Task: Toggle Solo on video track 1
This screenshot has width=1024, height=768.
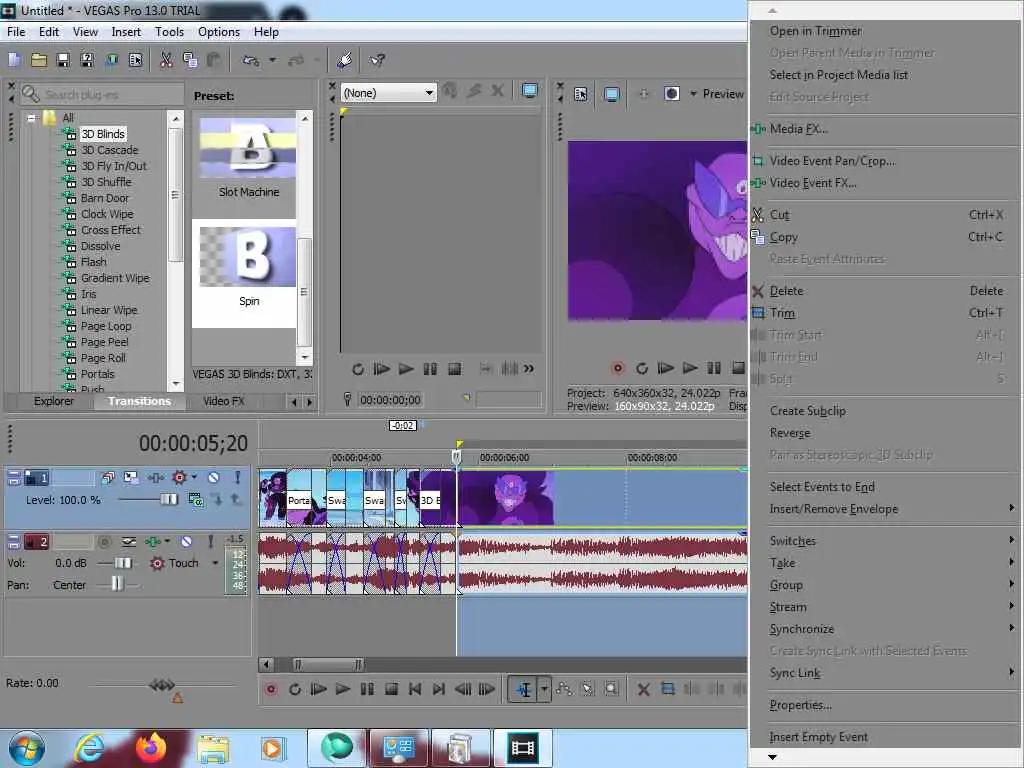Action: pos(238,478)
